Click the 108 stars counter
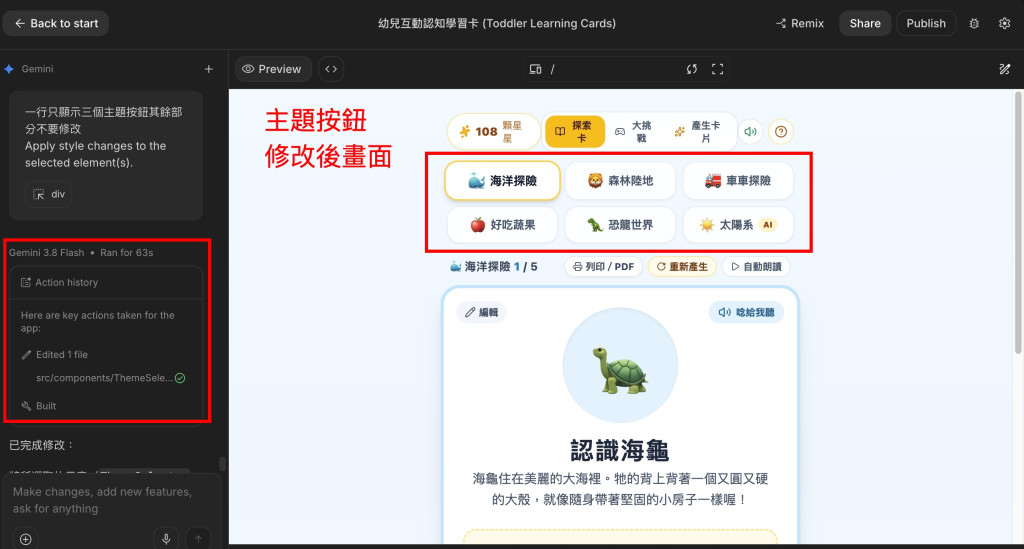Viewport: 1024px width, 549px height. tap(494, 132)
